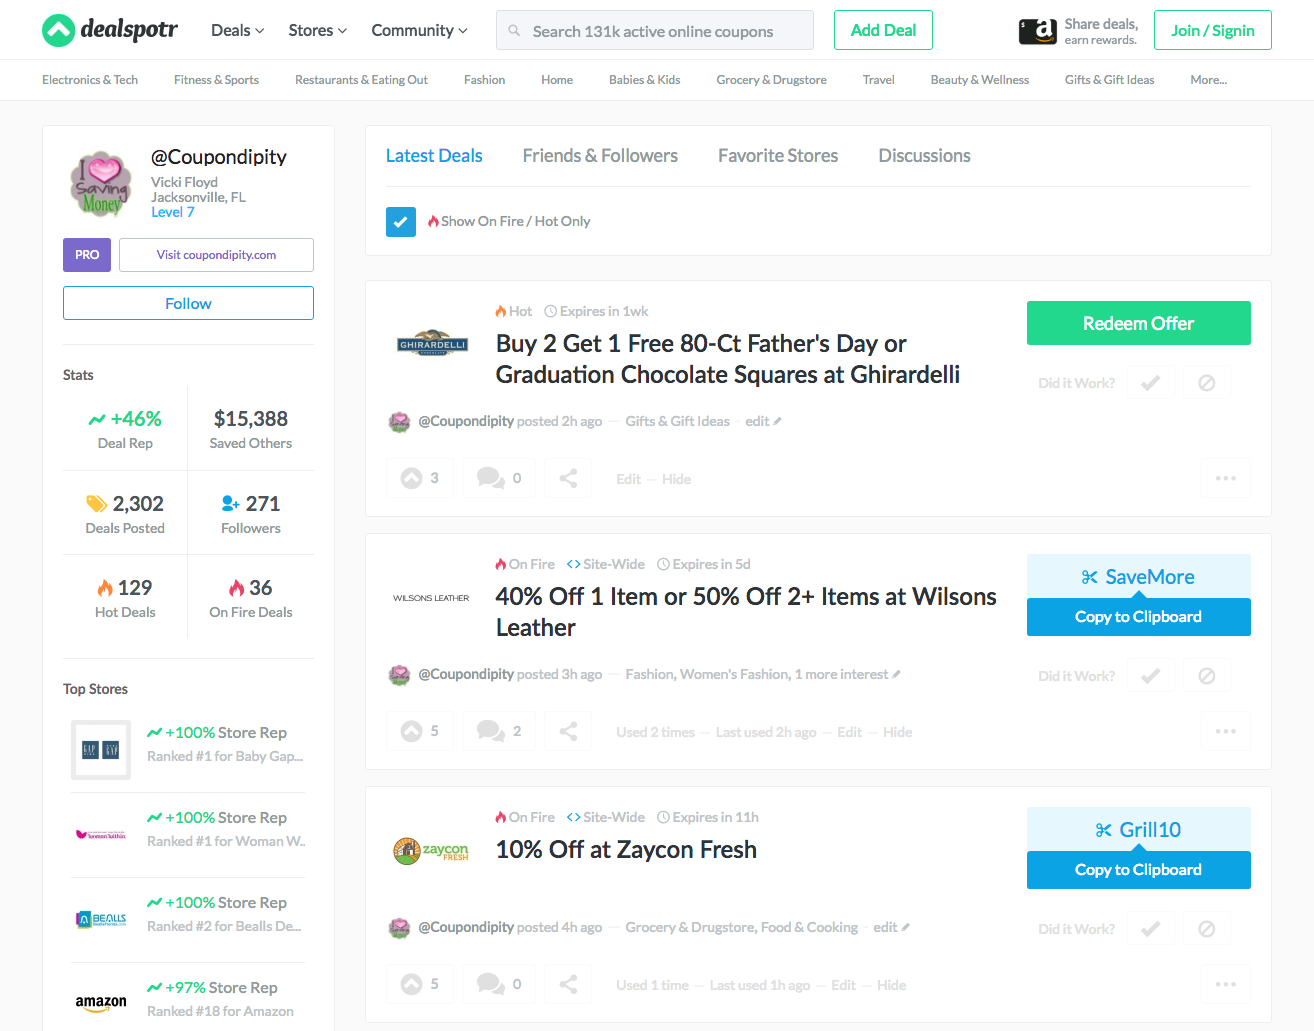Click the Ghirardelli store logo thumbnail

point(431,342)
